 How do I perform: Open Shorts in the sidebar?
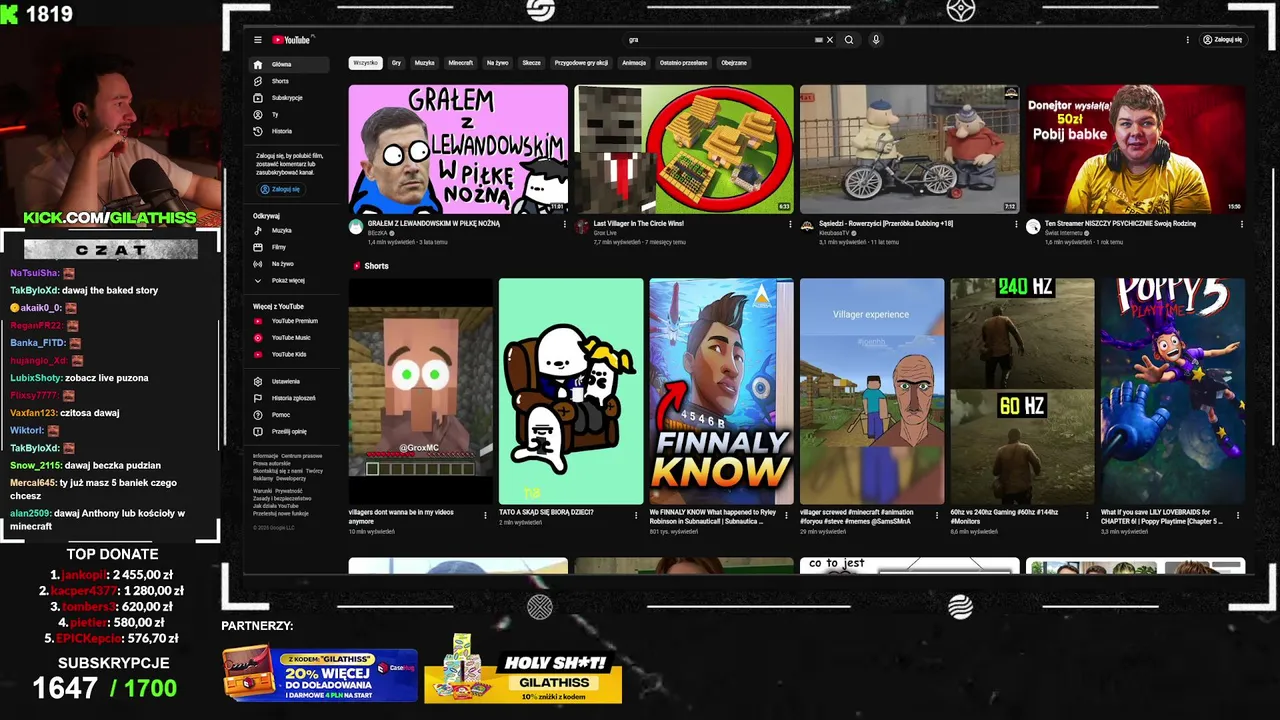pyautogui.click(x=289, y=81)
